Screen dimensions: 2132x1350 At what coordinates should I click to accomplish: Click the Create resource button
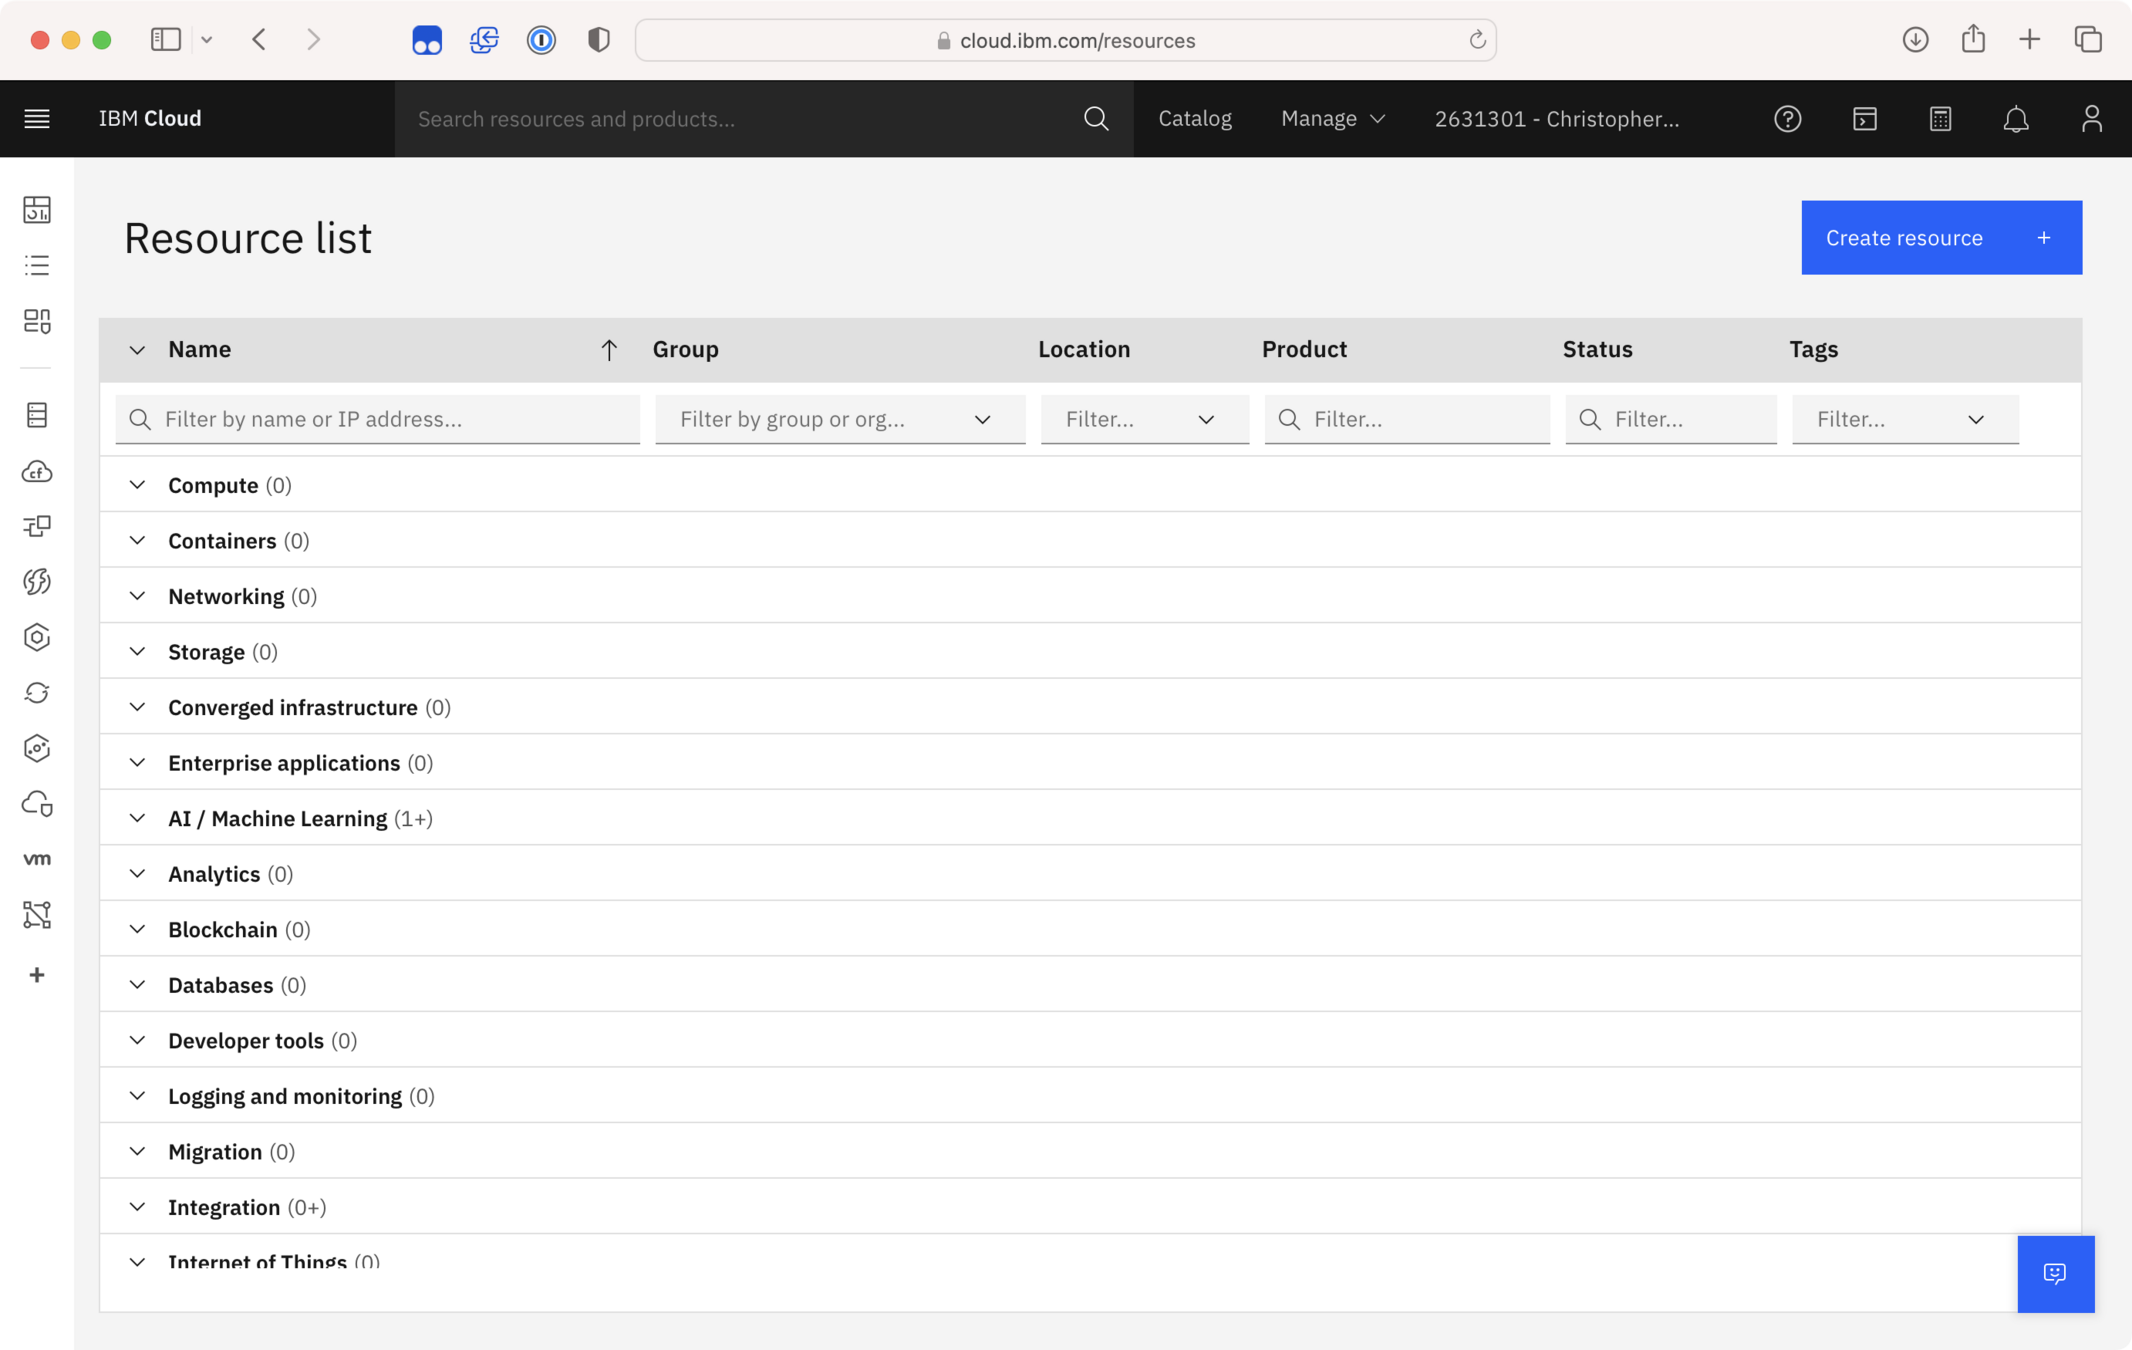[x=1940, y=238]
